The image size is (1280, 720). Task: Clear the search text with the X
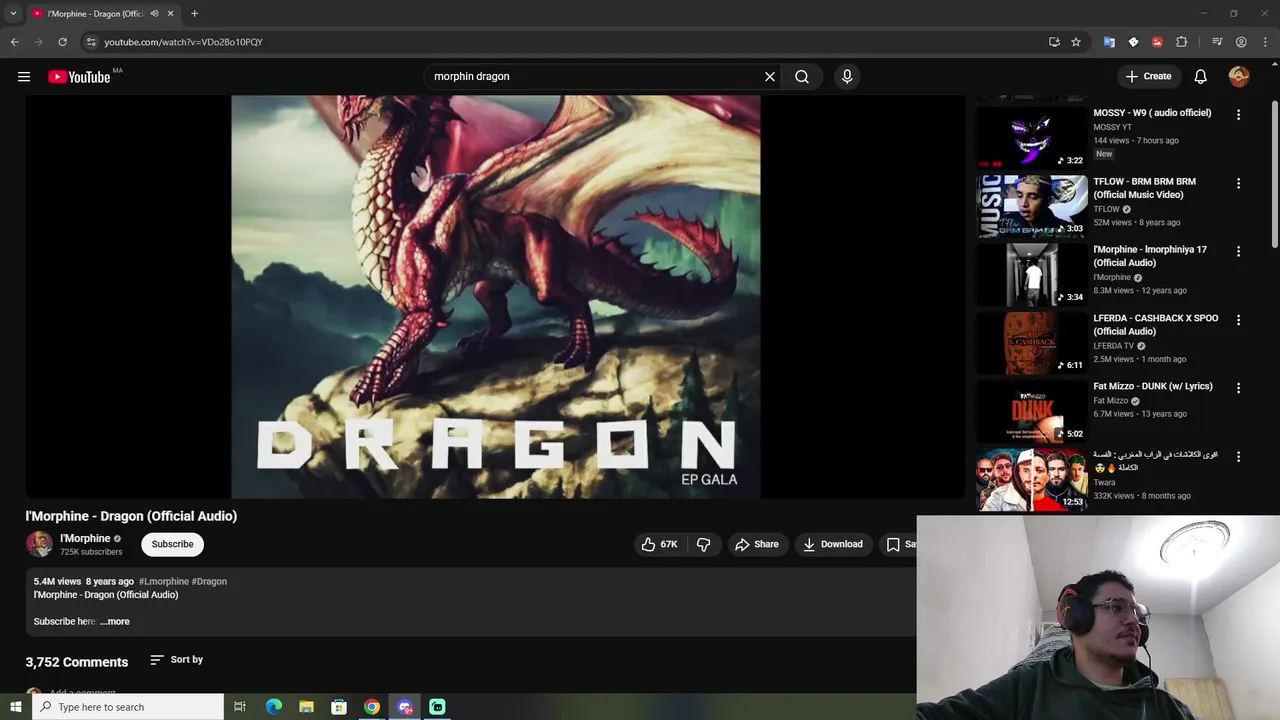click(770, 76)
